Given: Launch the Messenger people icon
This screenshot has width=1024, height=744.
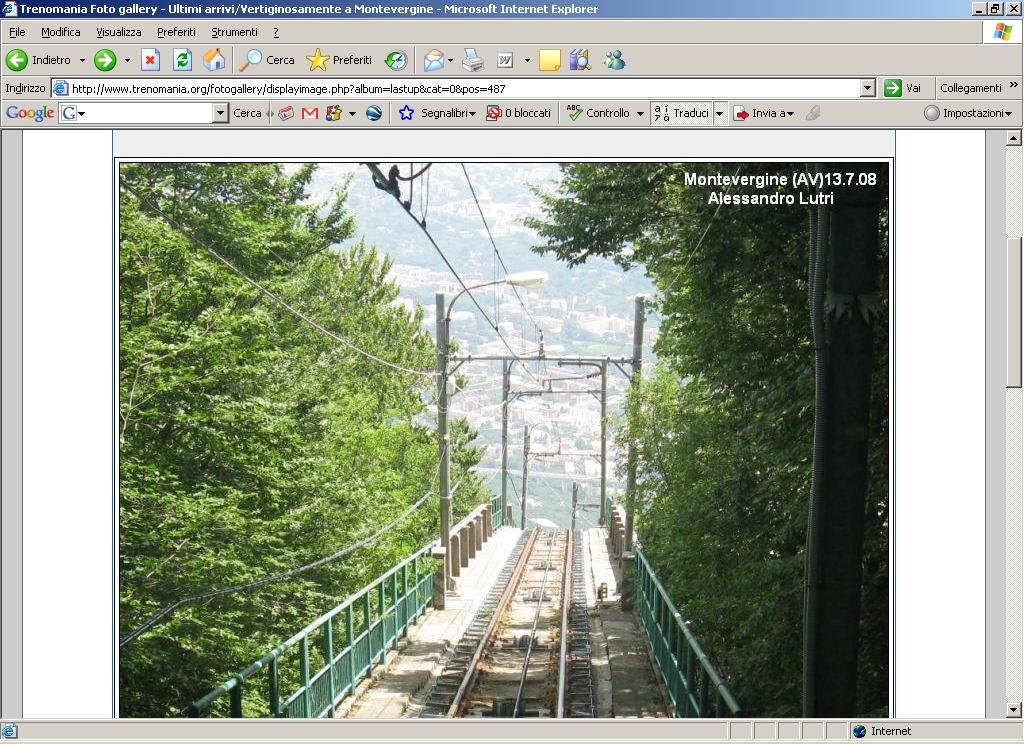Looking at the screenshot, I should (615, 60).
